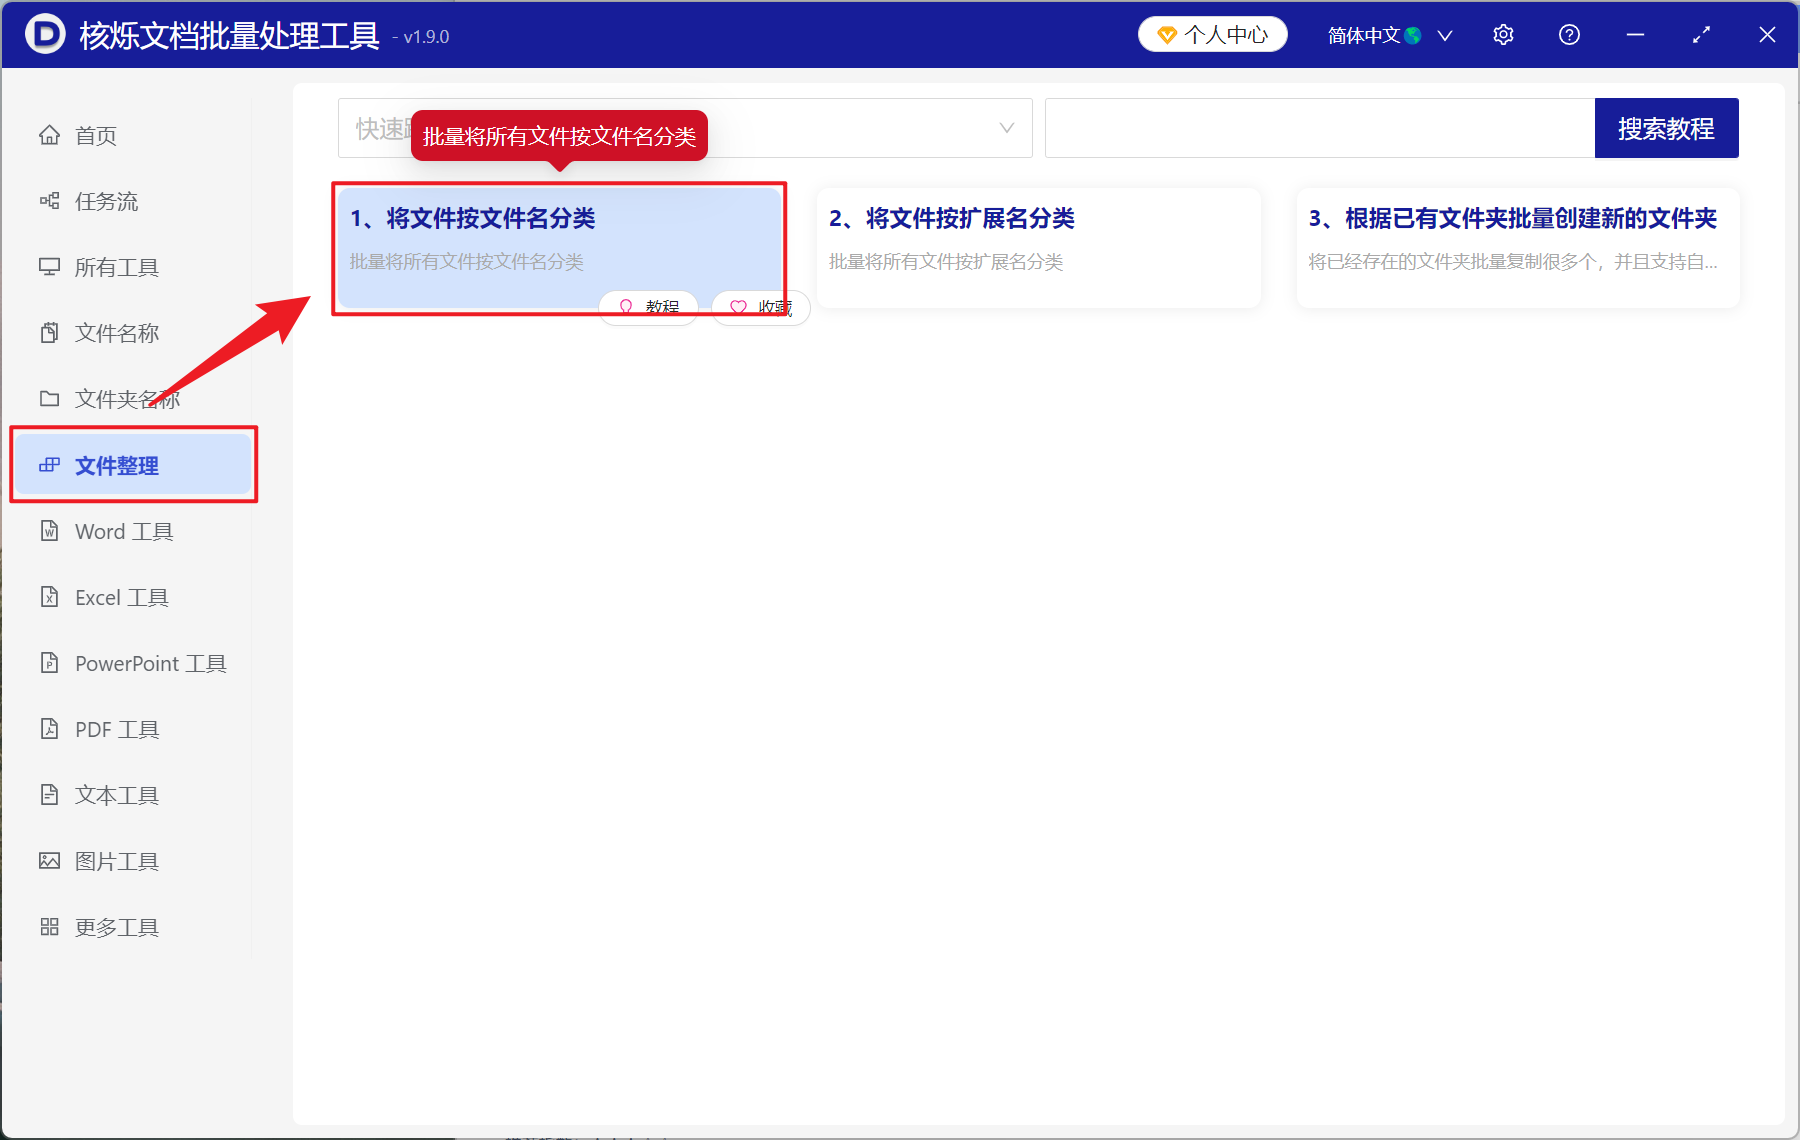Click the 搜索教程 search button

click(1666, 128)
